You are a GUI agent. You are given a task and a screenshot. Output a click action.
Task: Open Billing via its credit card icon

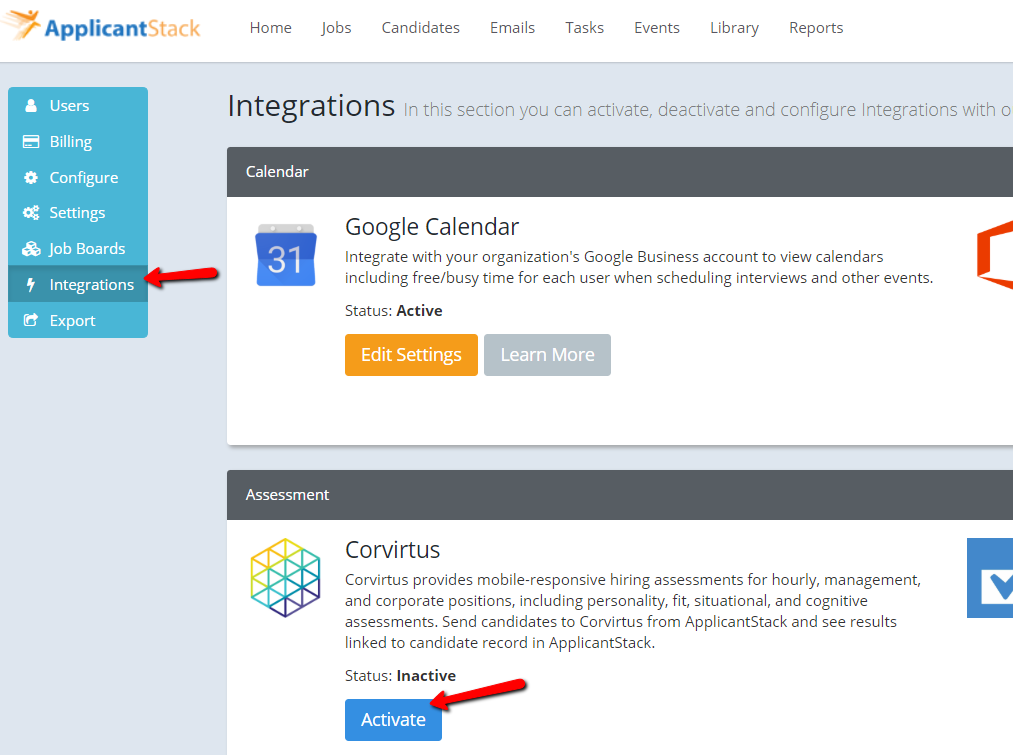tap(33, 141)
